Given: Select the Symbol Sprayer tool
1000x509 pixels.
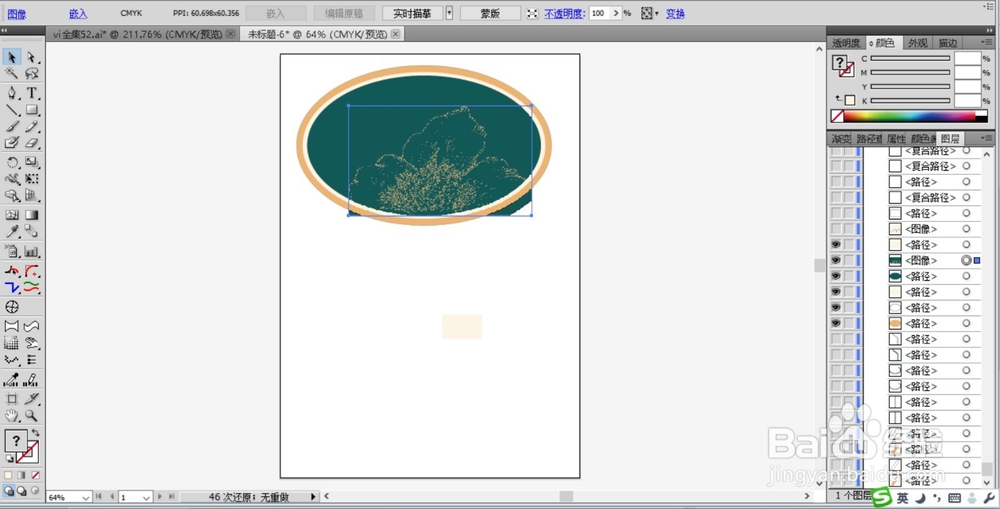Looking at the screenshot, I should pos(11,251).
